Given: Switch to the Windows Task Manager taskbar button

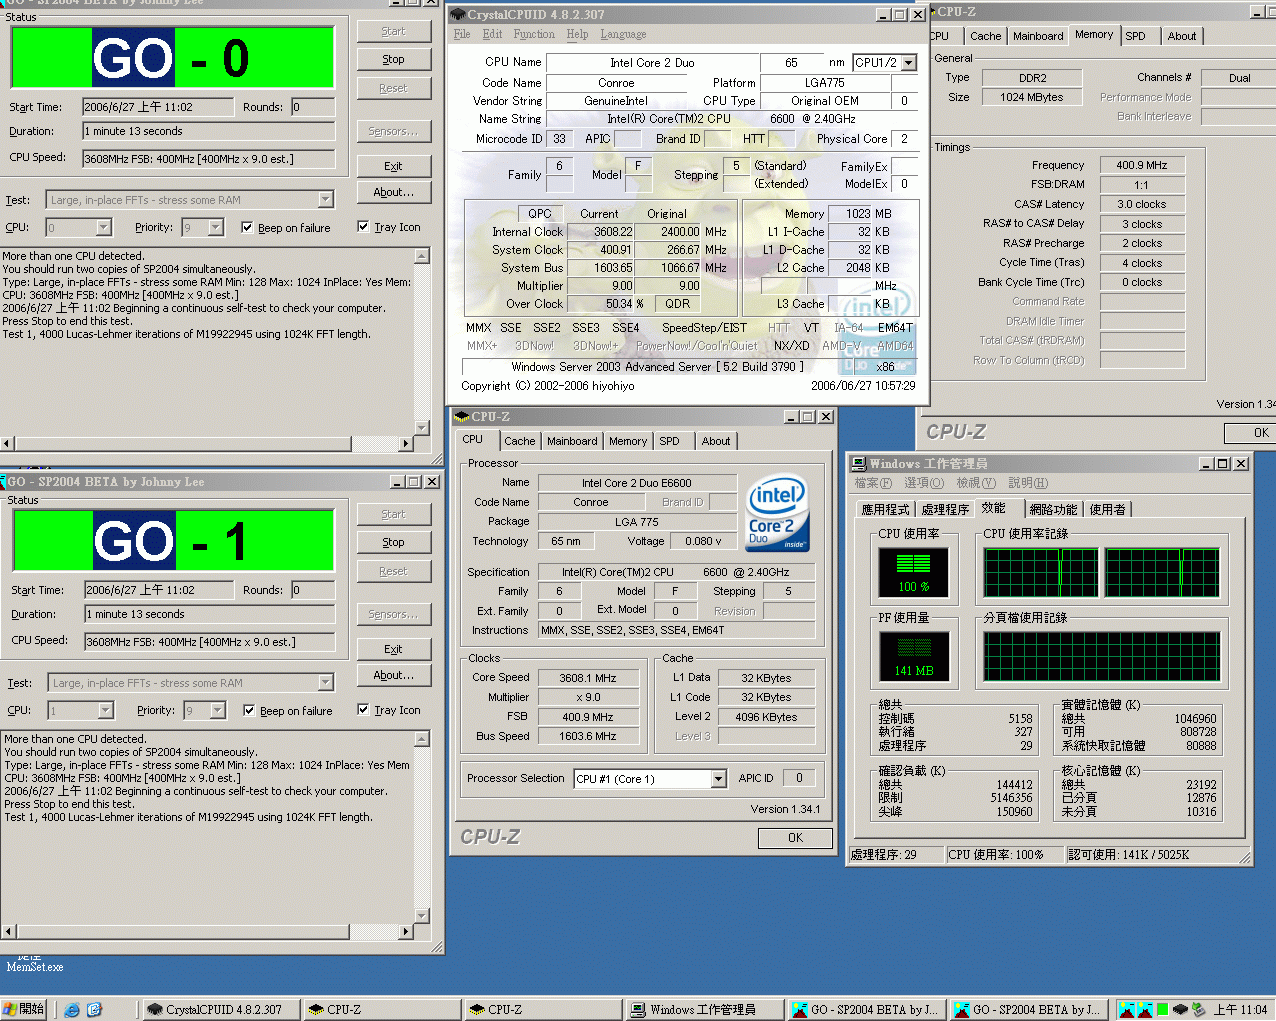Looking at the screenshot, I should click(x=705, y=1009).
